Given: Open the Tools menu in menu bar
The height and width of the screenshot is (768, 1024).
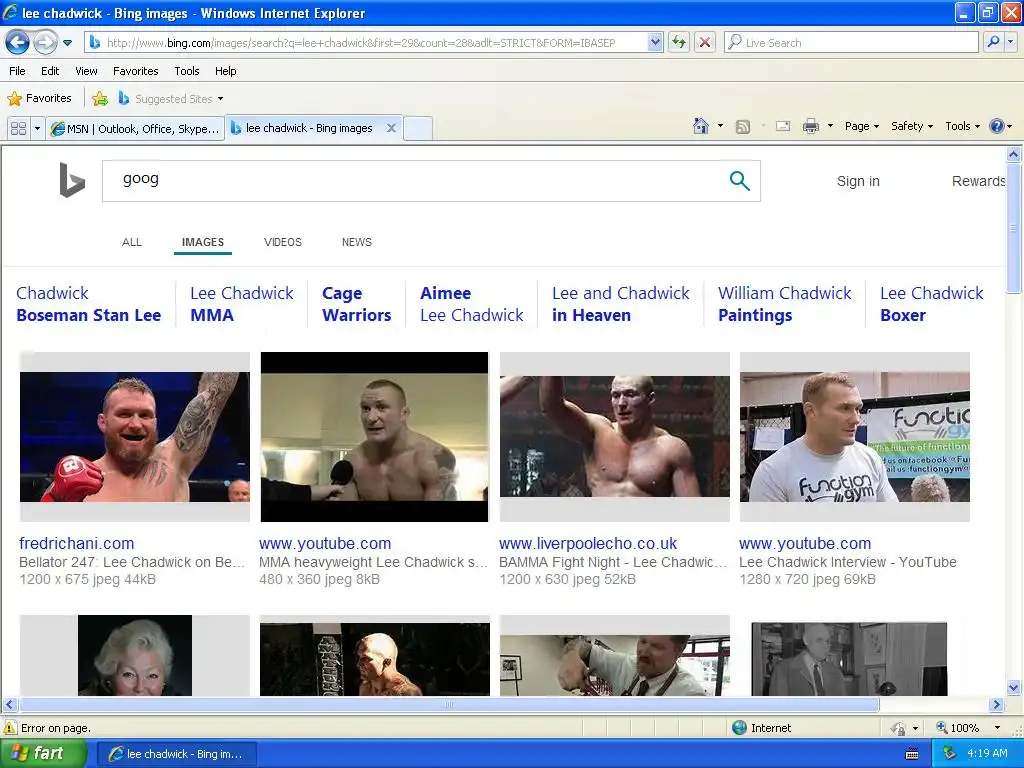Looking at the screenshot, I should click(x=186, y=71).
